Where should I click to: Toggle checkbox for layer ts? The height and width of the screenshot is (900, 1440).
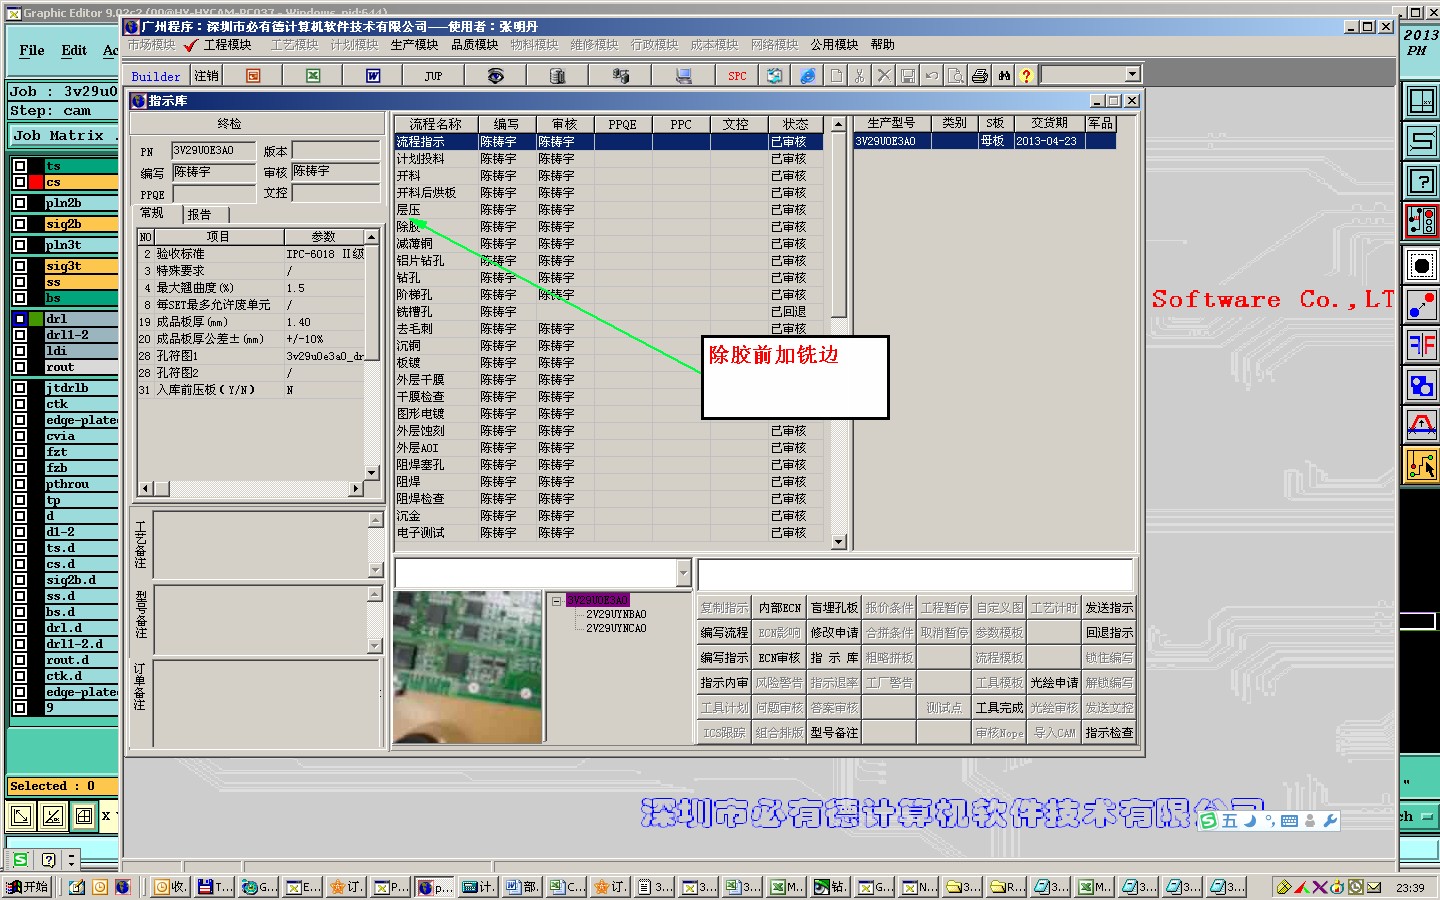[x=20, y=166]
